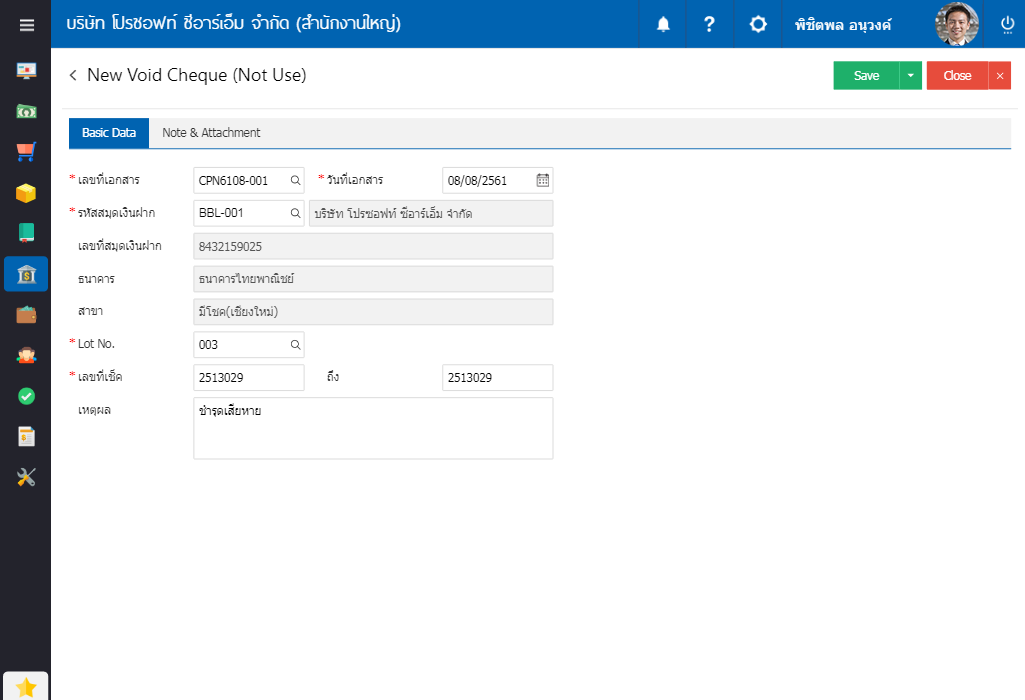Click the เหตุผล label

click(94, 410)
